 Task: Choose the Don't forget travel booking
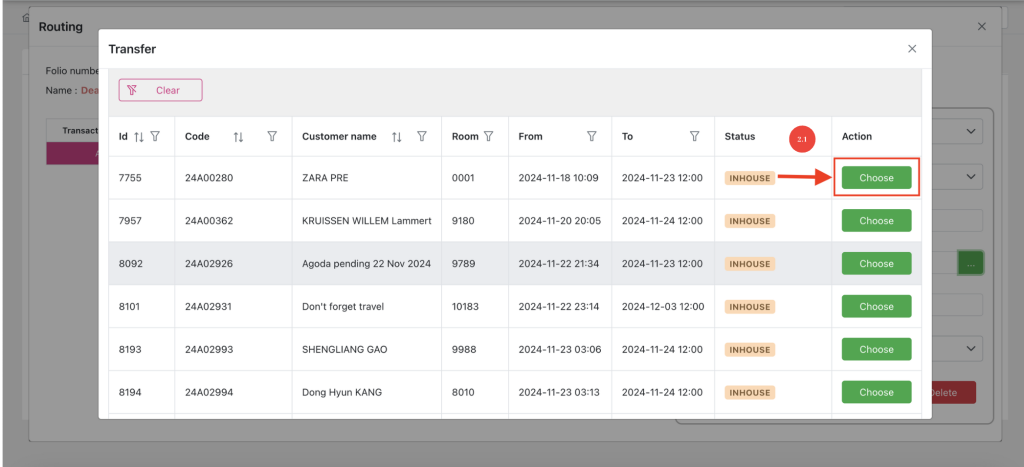point(876,307)
